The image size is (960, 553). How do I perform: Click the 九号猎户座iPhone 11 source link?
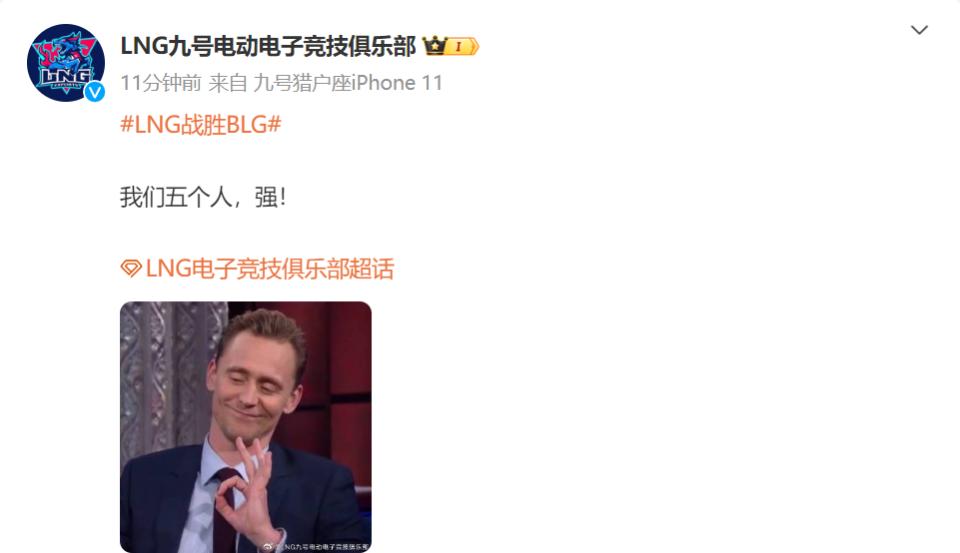coord(348,83)
